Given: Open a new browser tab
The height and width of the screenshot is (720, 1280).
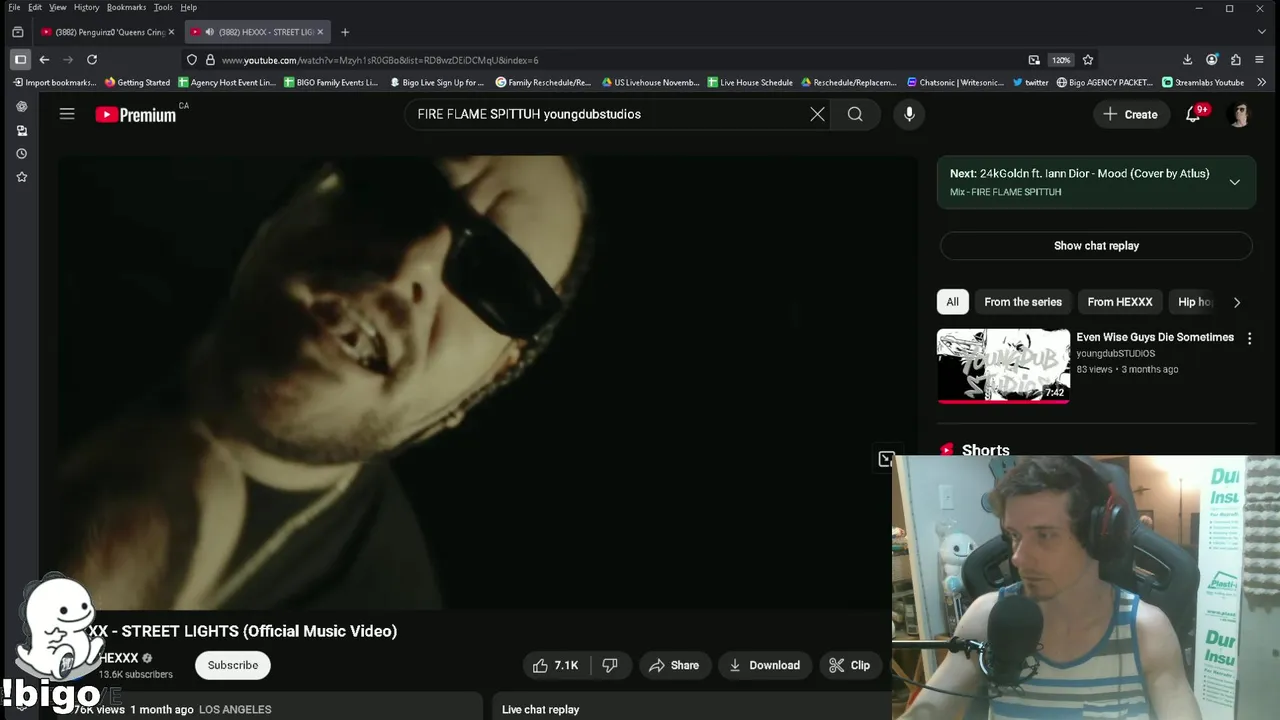Looking at the screenshot, I should click(x=345, y=32).
